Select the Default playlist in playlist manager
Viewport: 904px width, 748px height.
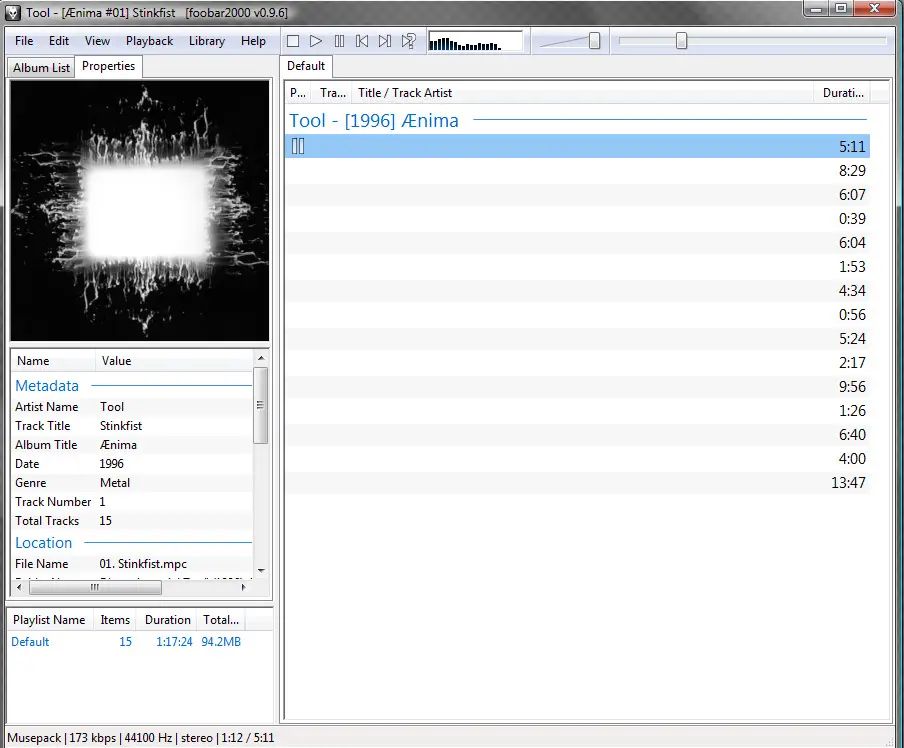(126, 642)
